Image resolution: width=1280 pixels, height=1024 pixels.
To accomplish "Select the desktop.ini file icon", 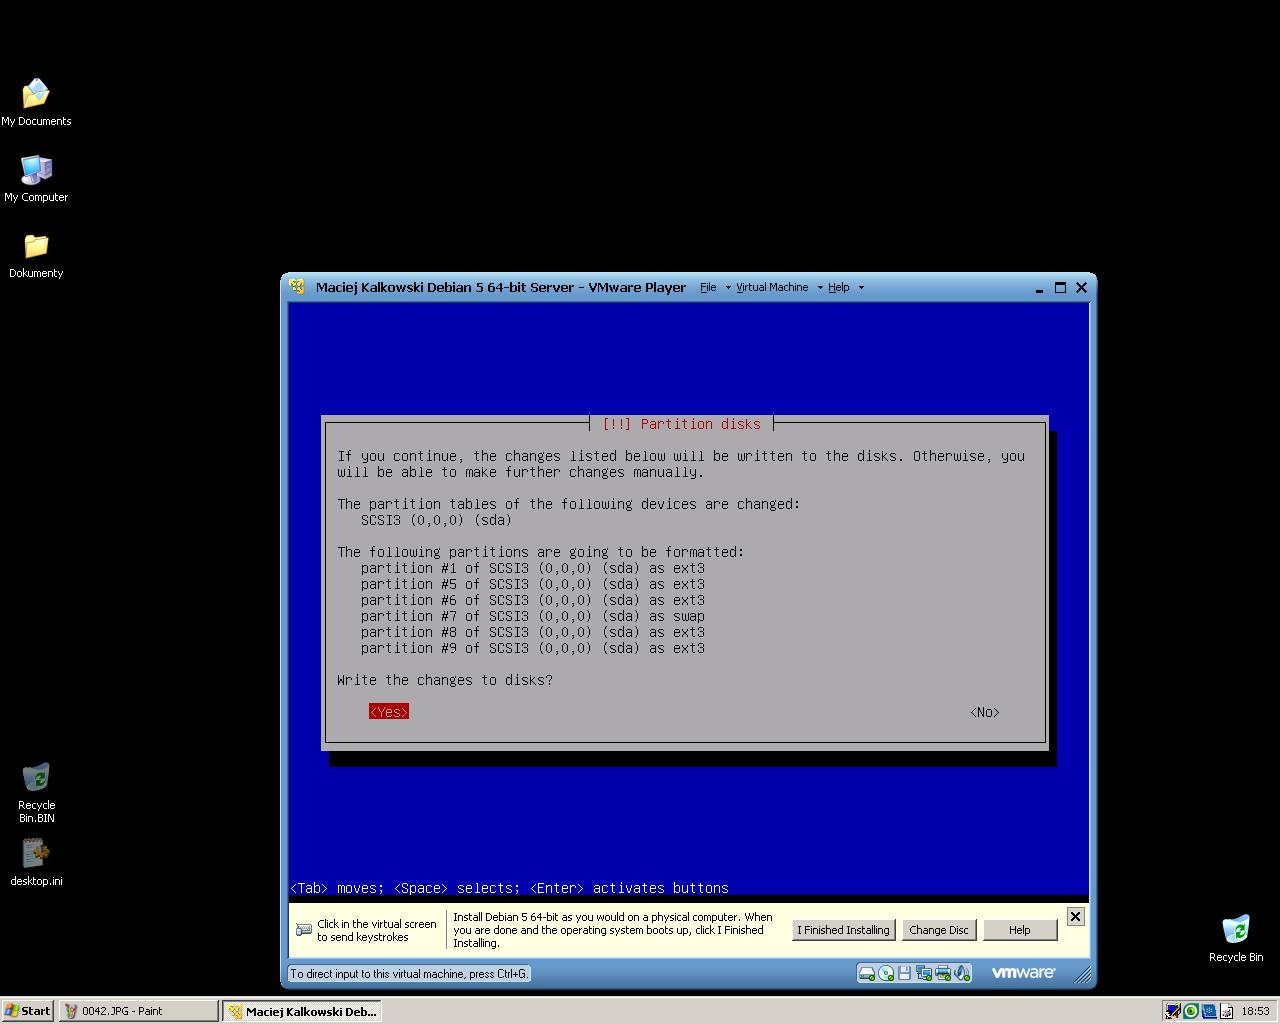I will pyautogui.click(x=36, y=862).
